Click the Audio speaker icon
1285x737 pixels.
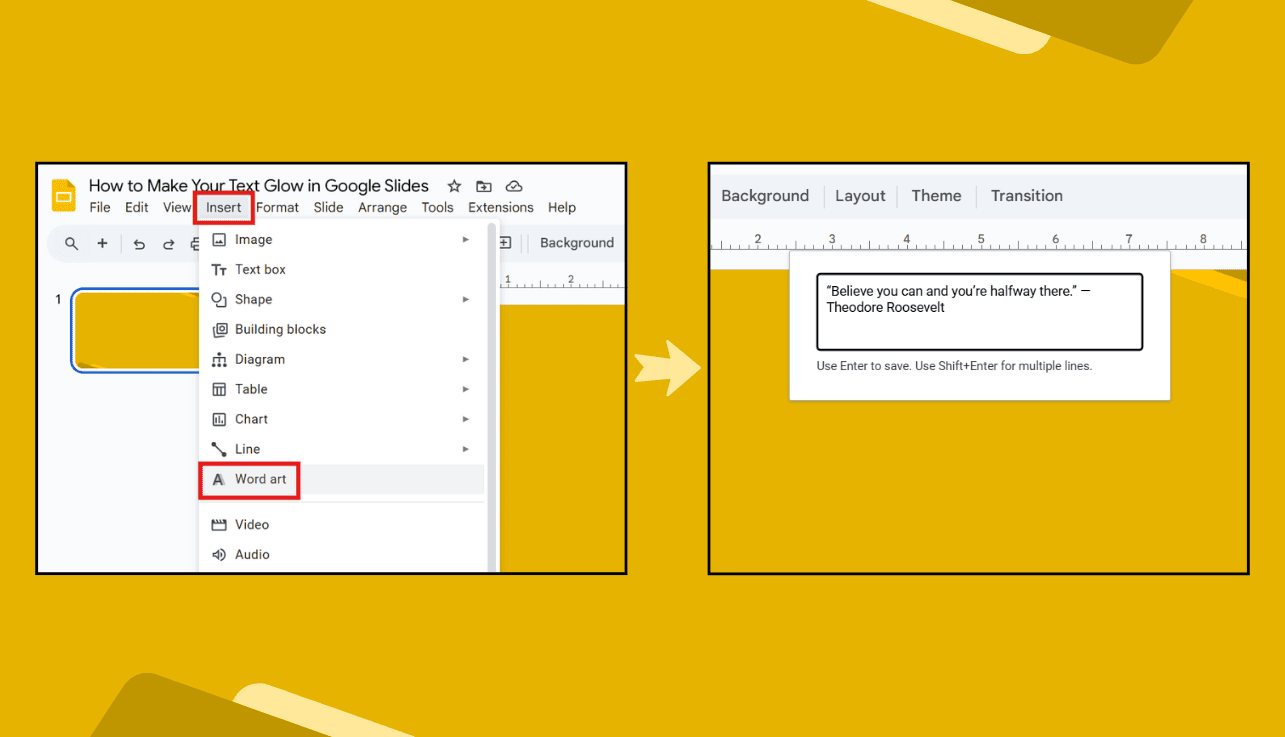pyautogui.click(x=218, y=554)
